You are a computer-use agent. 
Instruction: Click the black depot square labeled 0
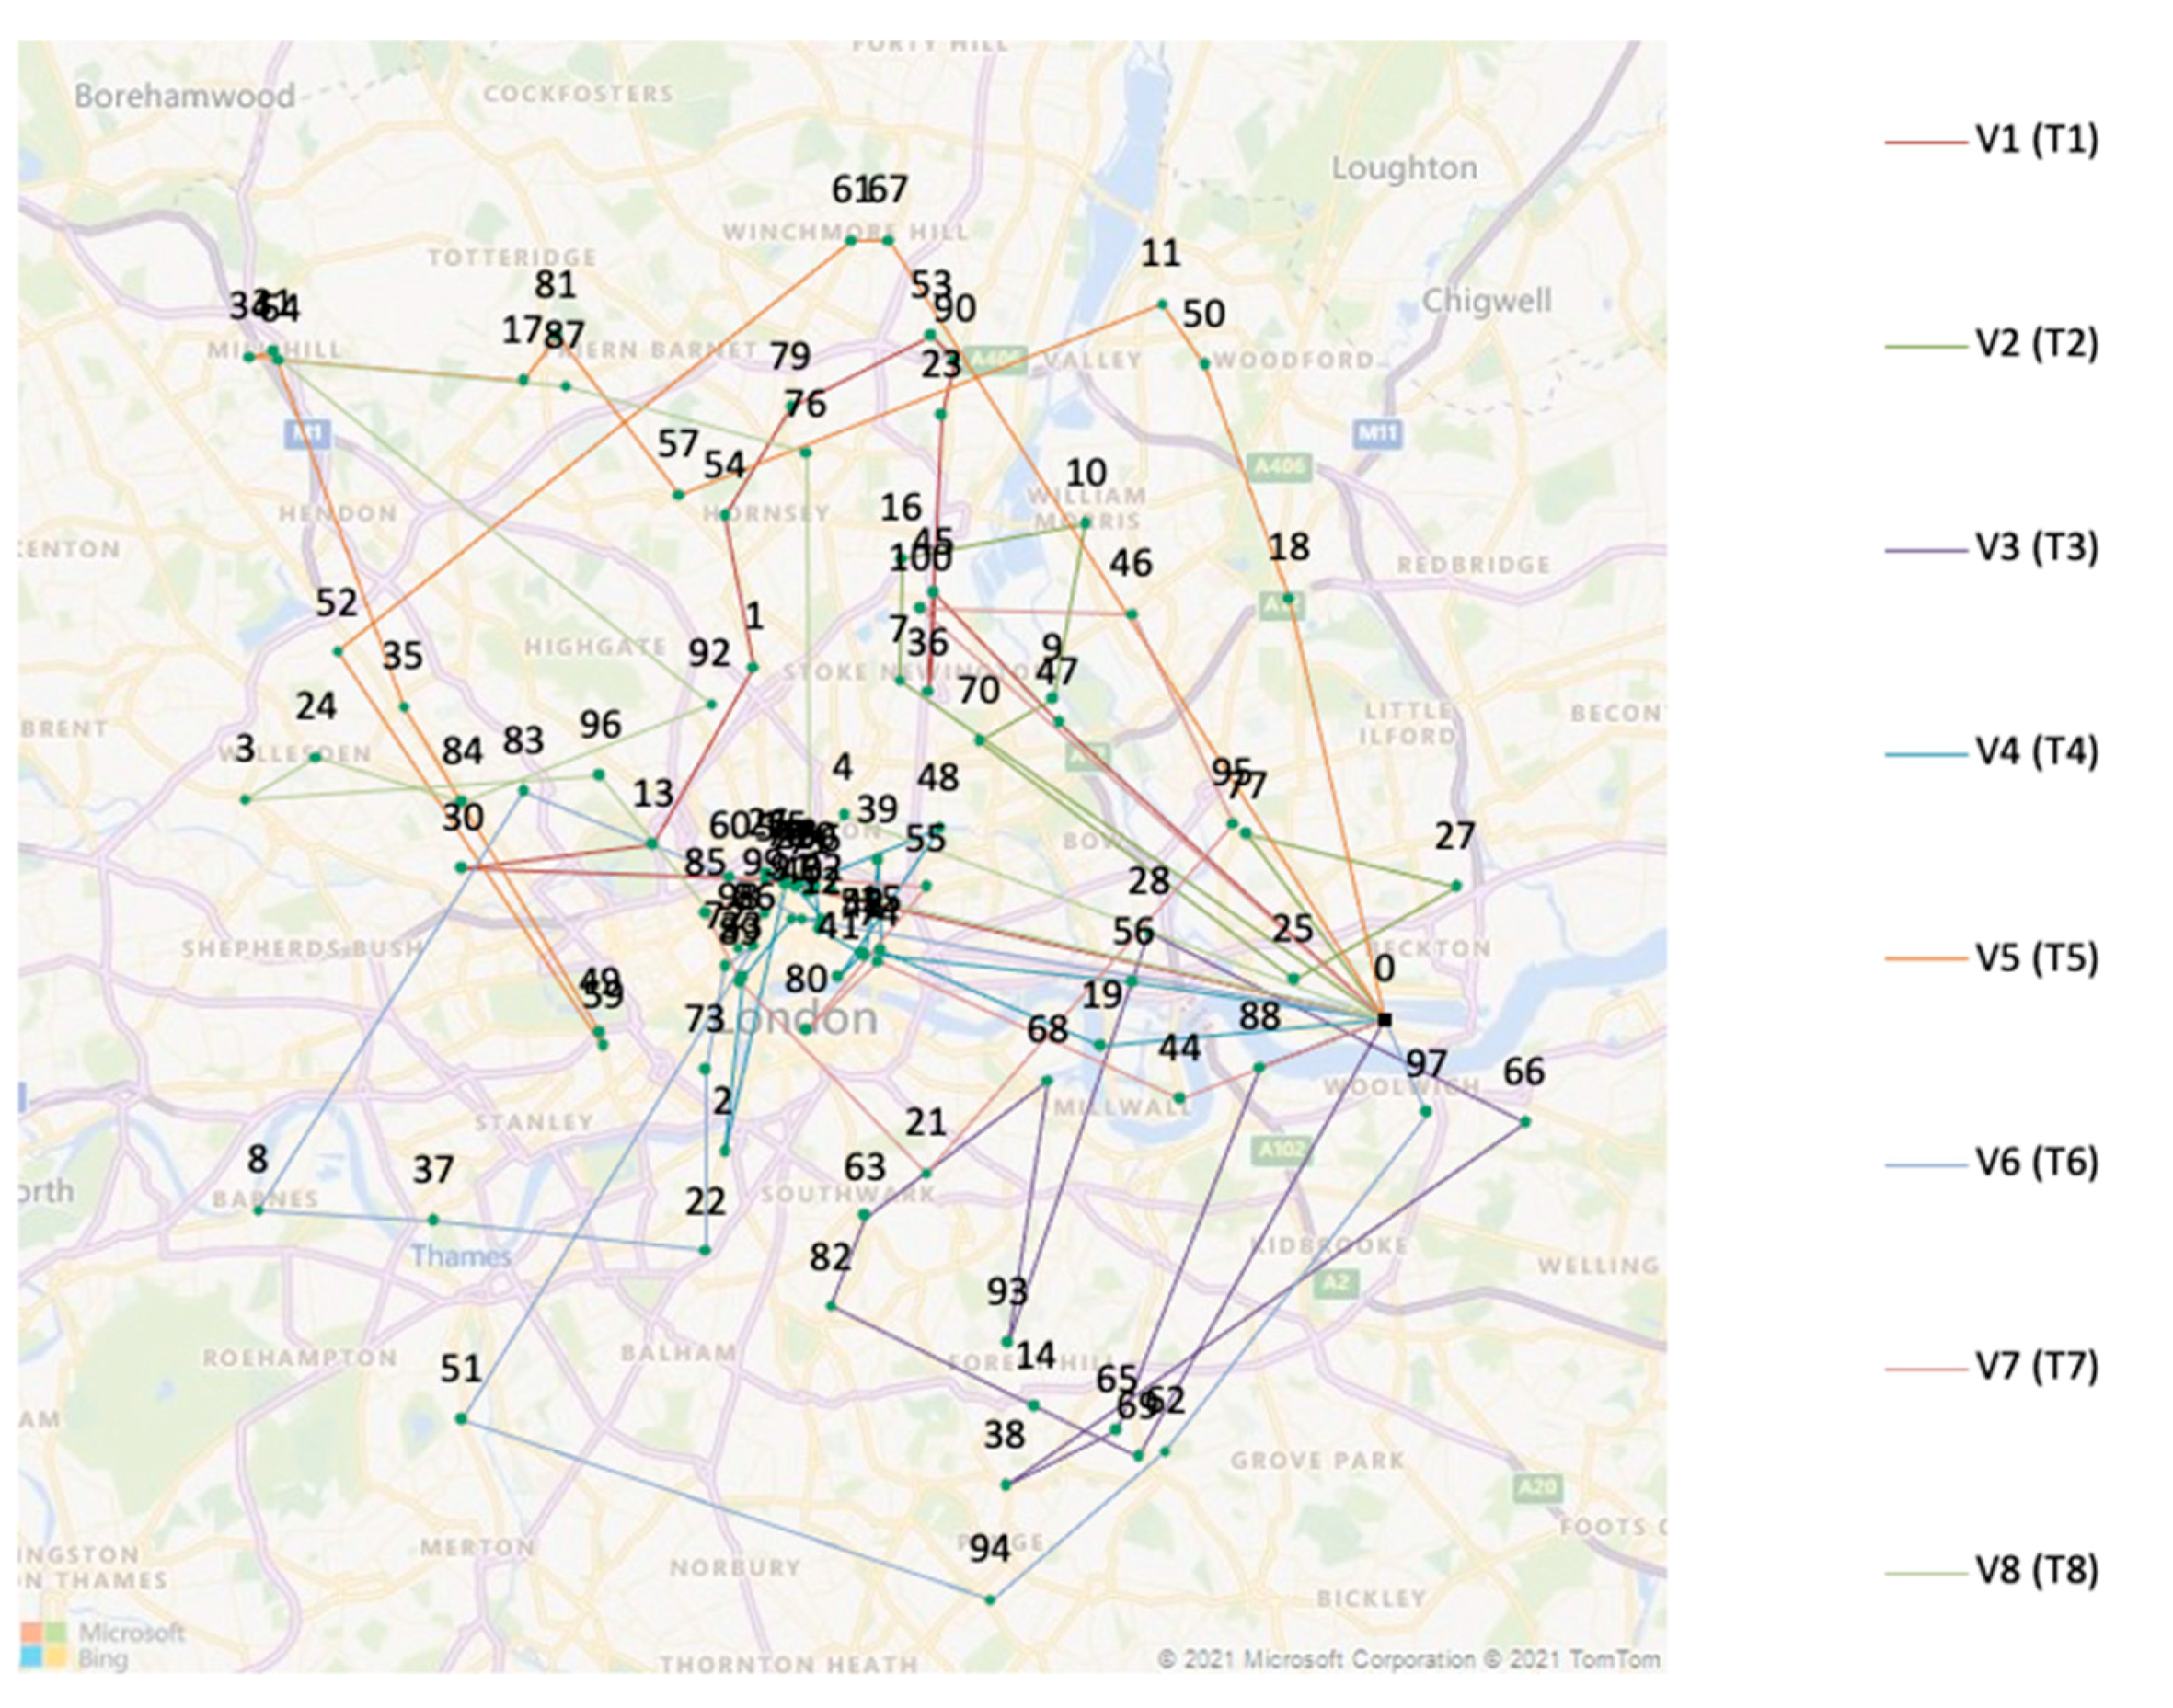click(x=1384, y=1019)
